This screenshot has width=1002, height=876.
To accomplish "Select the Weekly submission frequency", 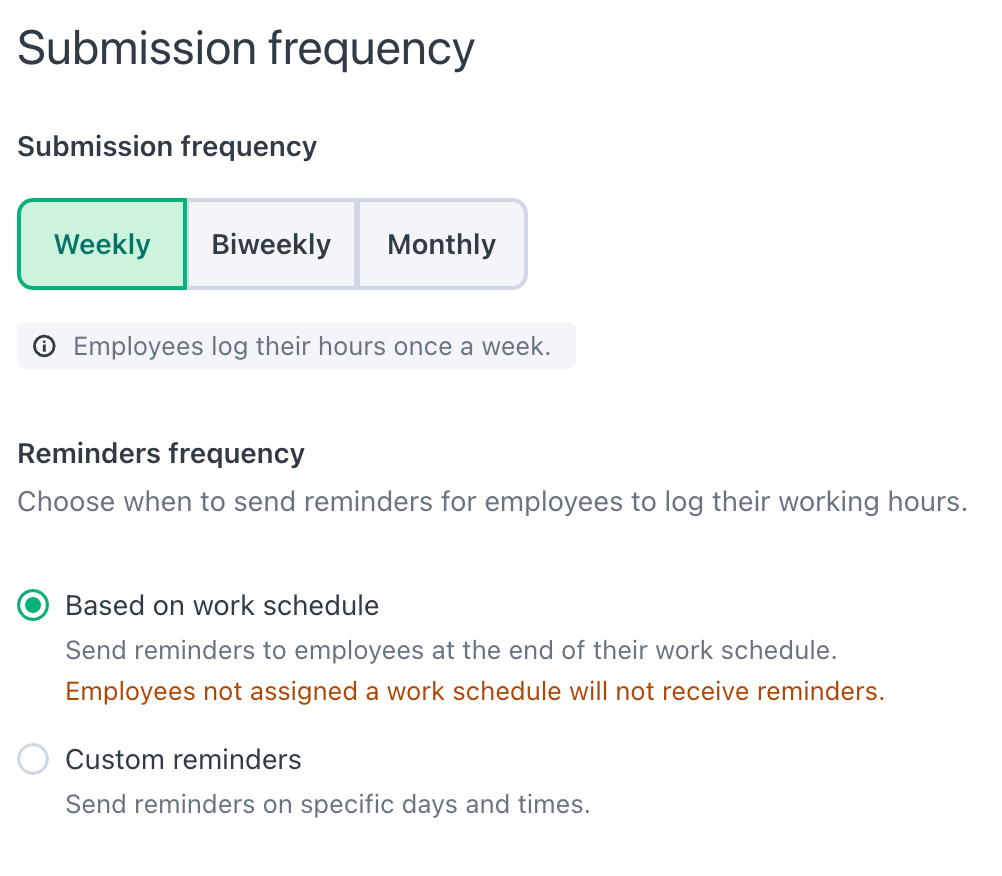I will pyautogui.click(x=102, y=244).
